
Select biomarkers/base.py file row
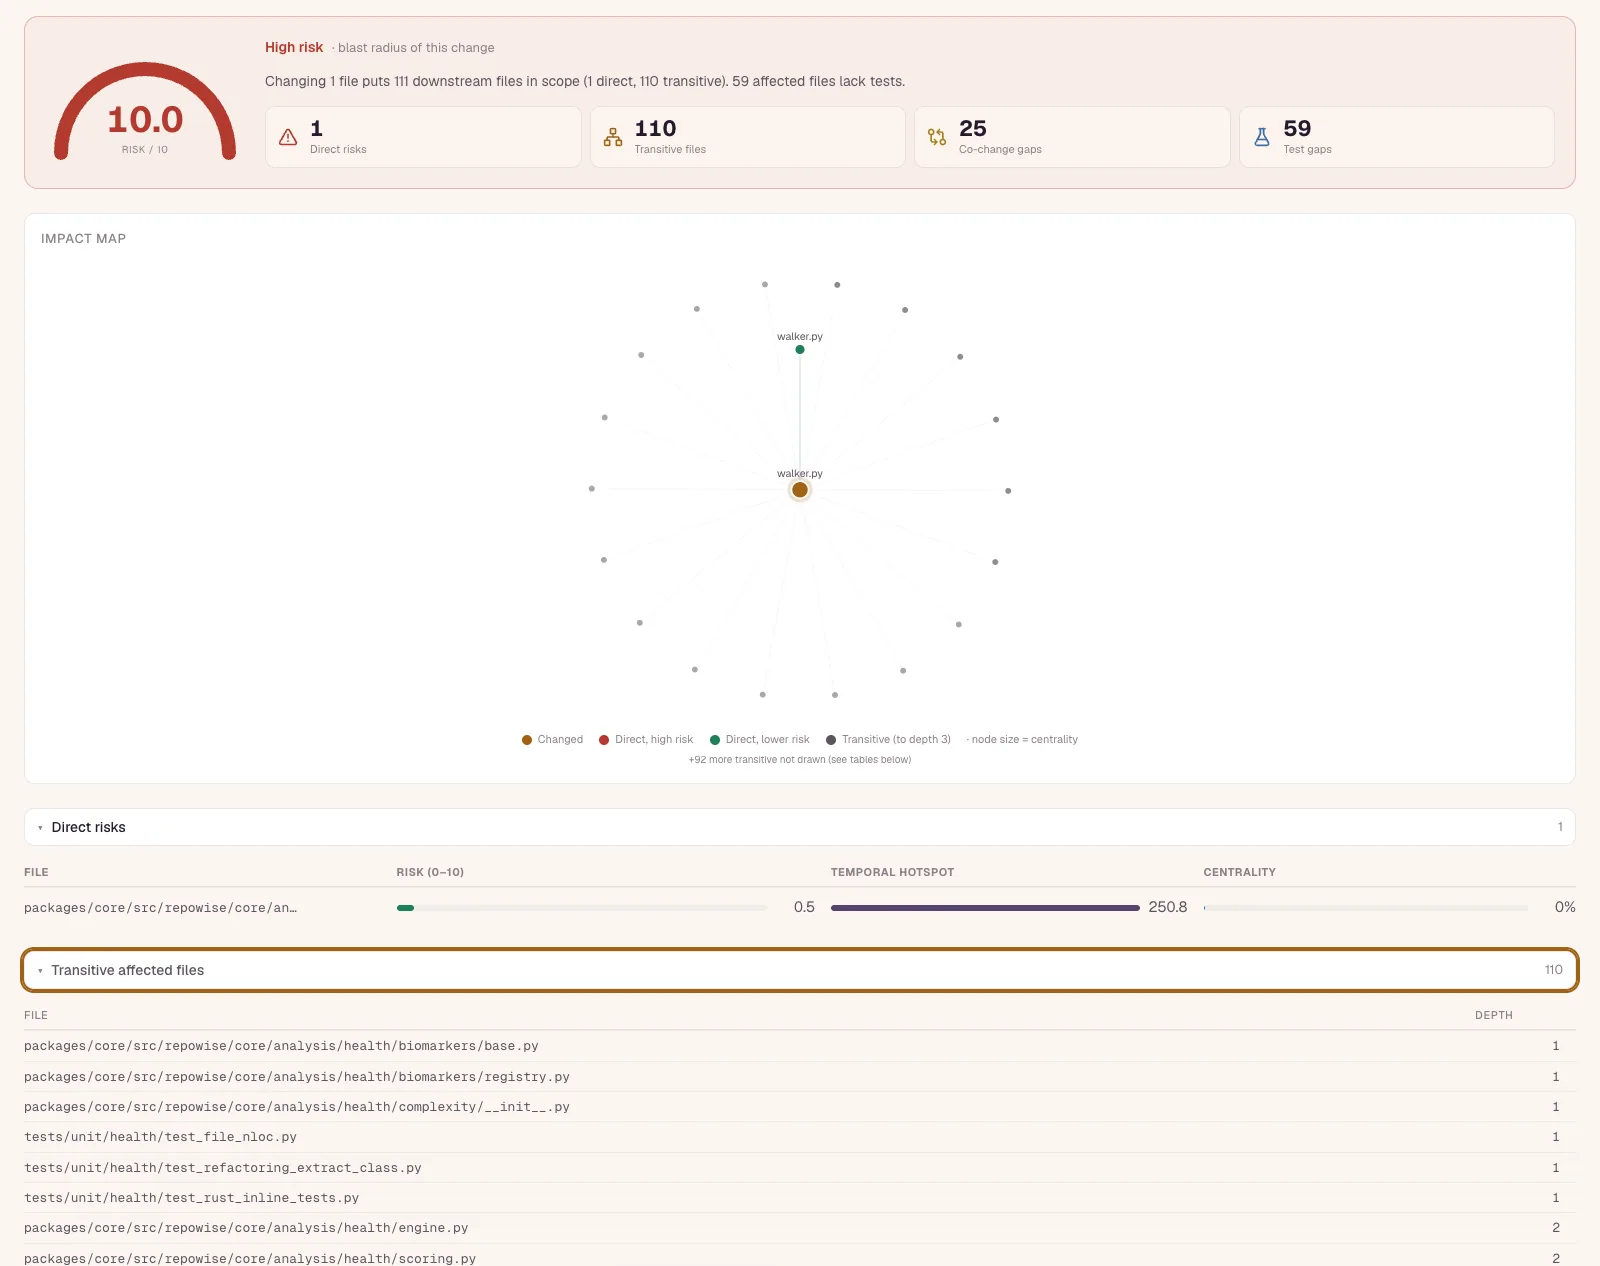[x=800, y=1046]
